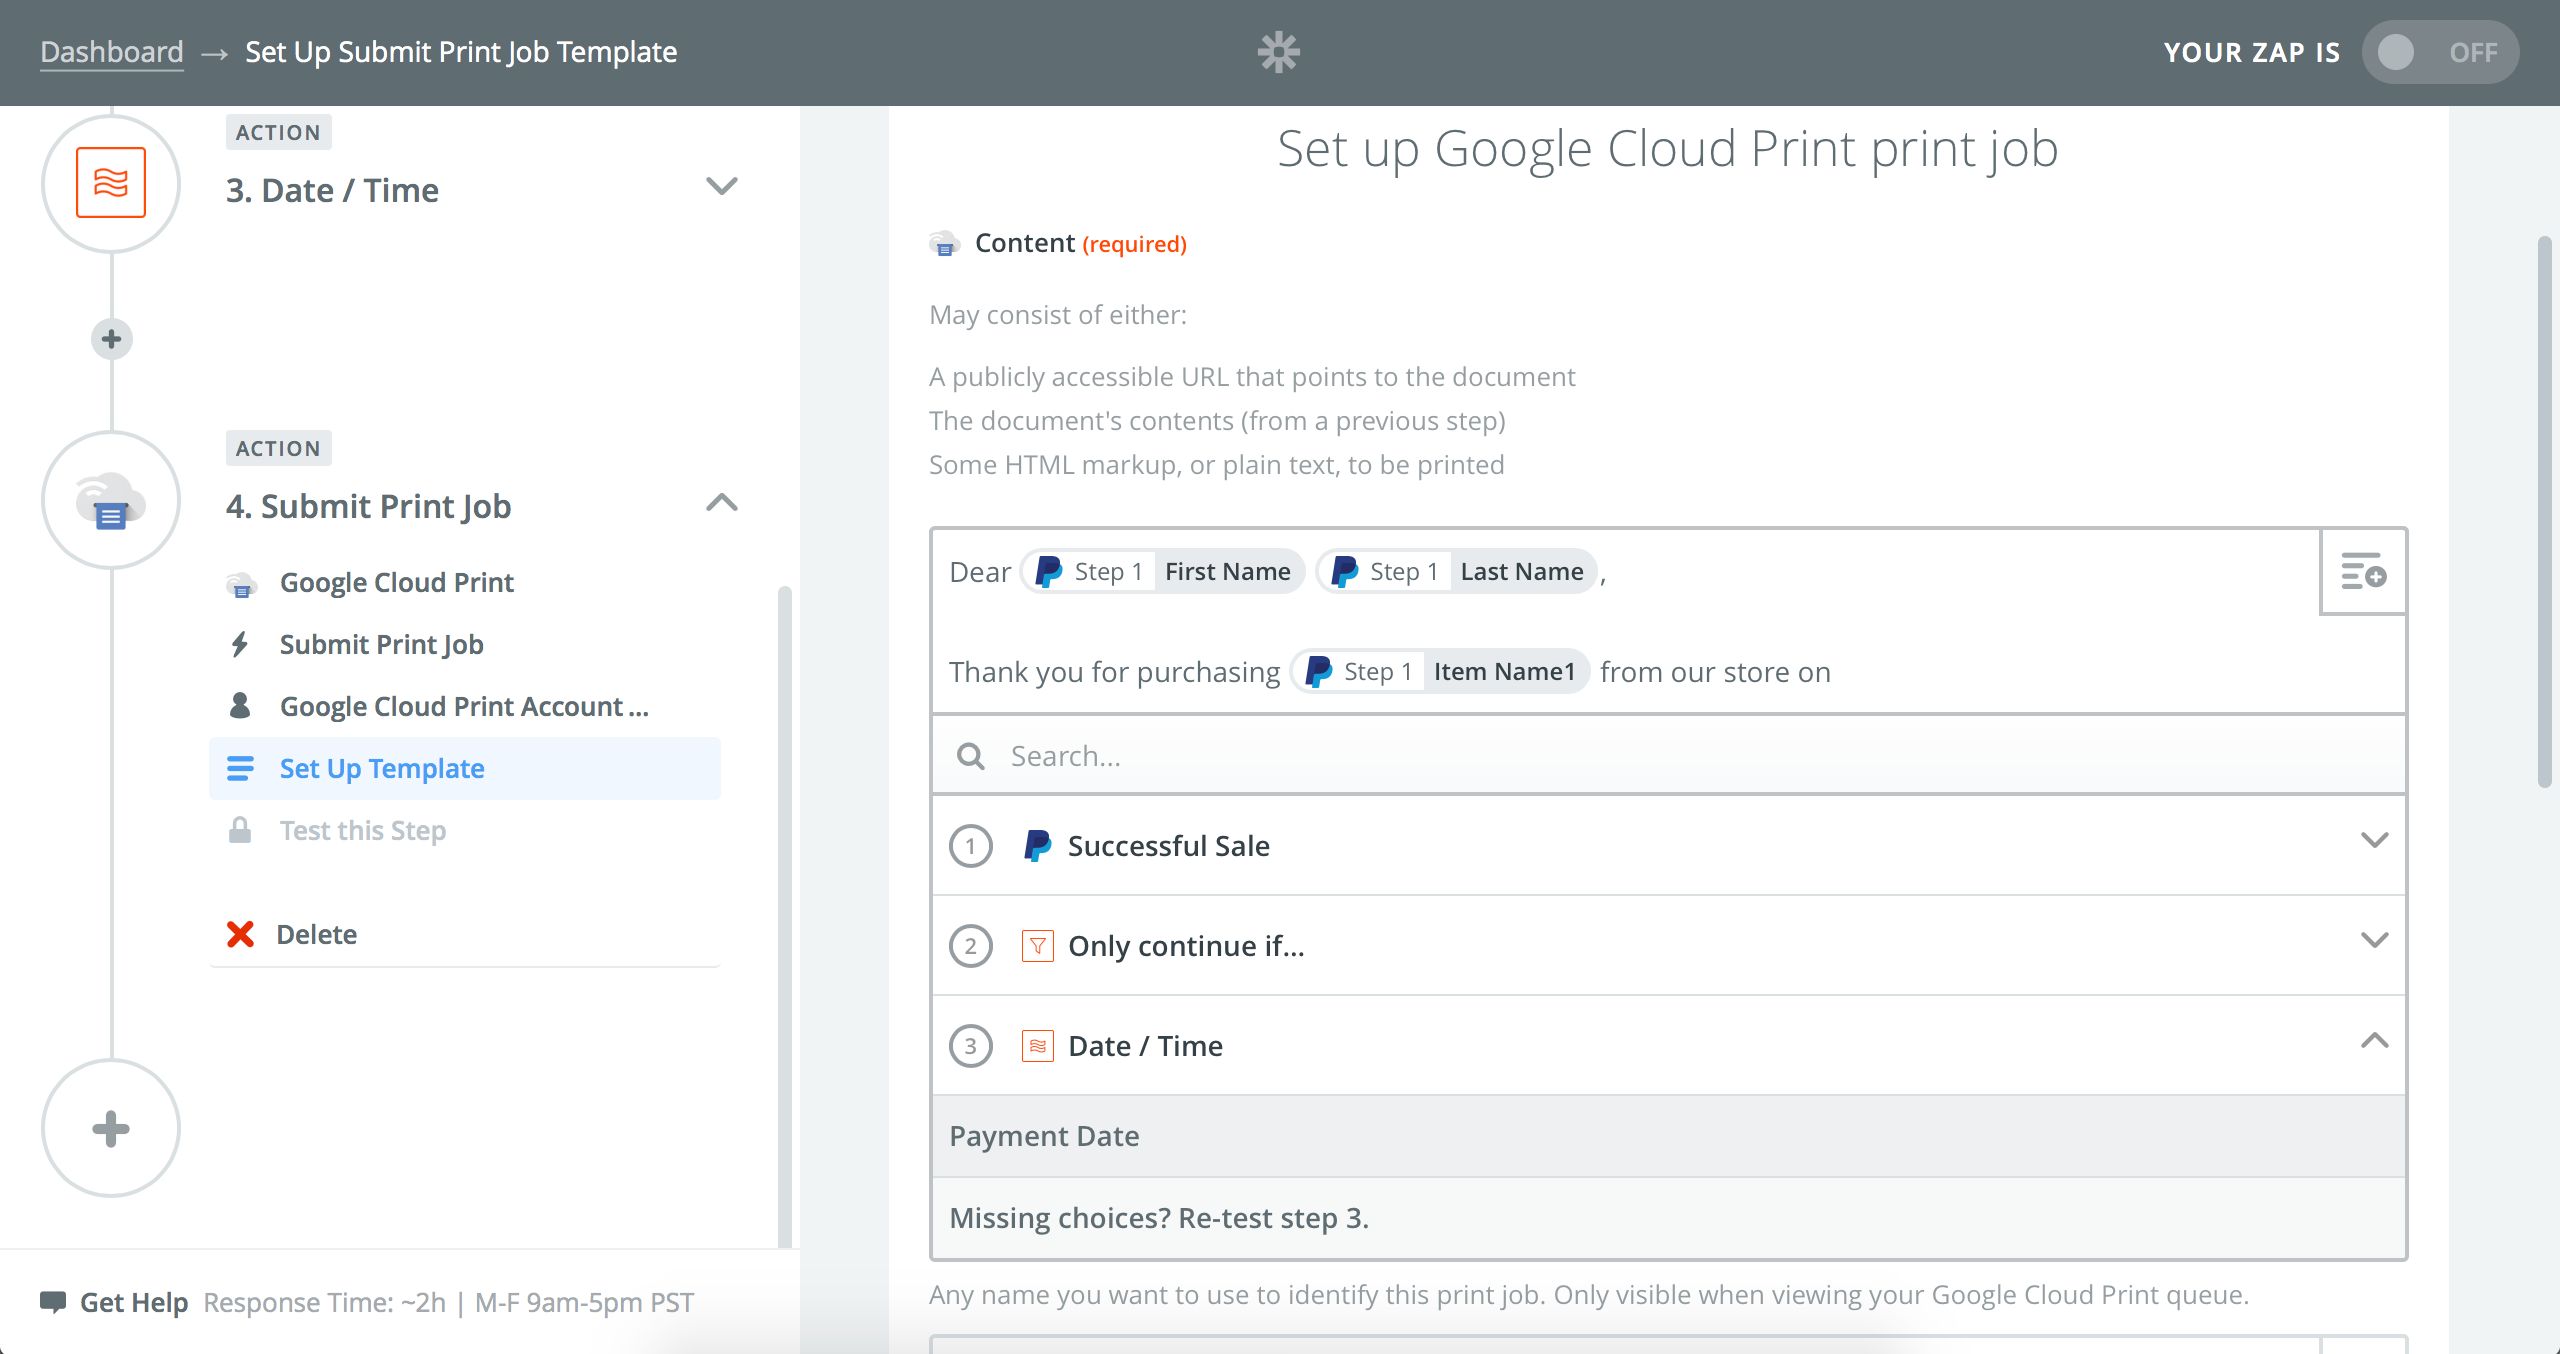This screenshot has width=2560, height=1354.
Task: Expand Only continue if... field list
Action: [2374, 940]
